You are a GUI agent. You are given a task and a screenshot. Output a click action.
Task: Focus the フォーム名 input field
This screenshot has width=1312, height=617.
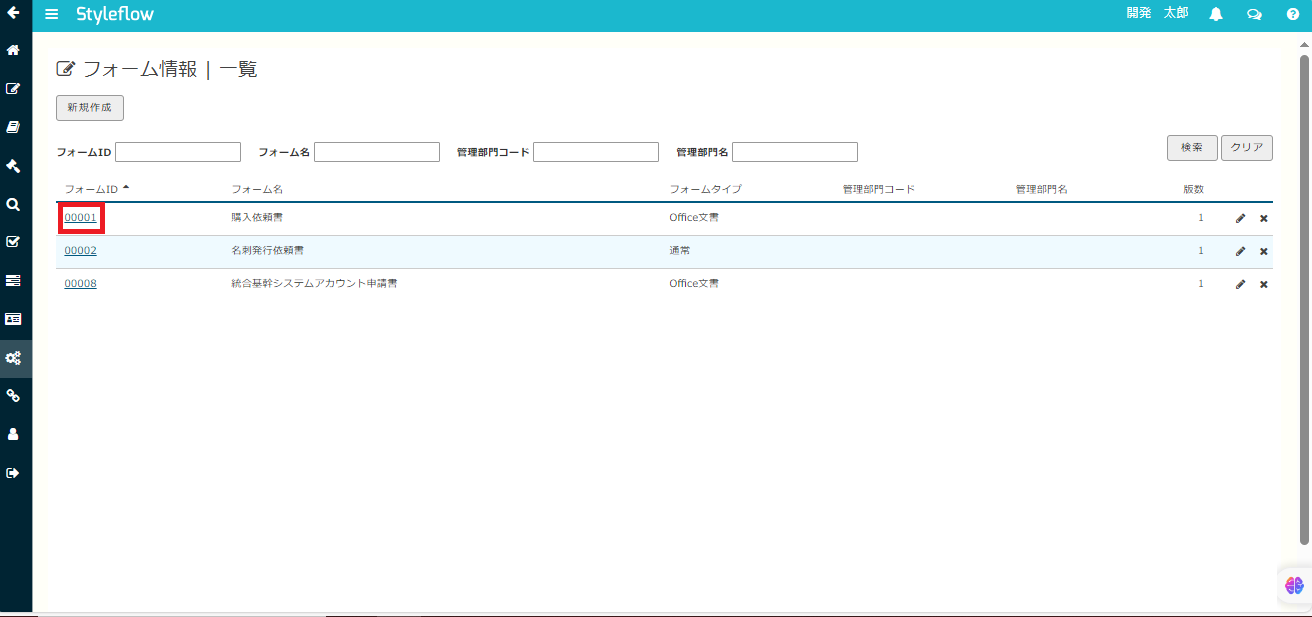click(x=377, y=152)
